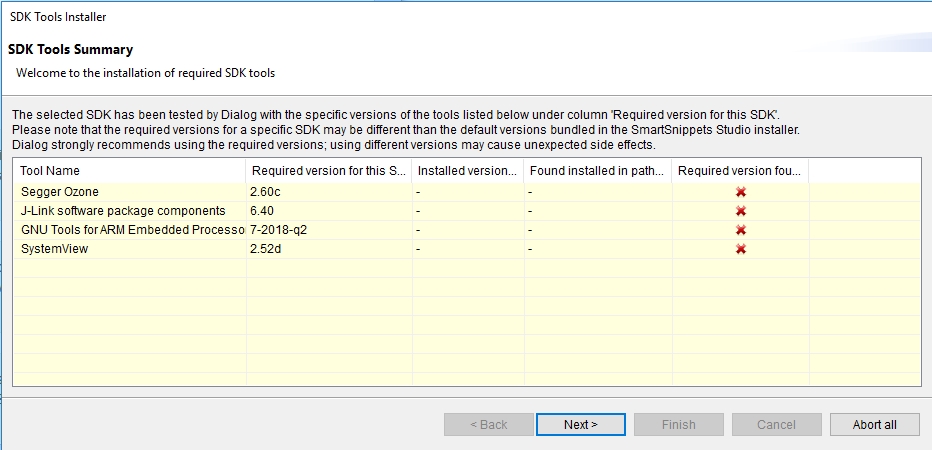Viewport: 932px width, 450px height.
Task: Select the SystemView row
Action: pyautogui.click(x=466, y=249)
